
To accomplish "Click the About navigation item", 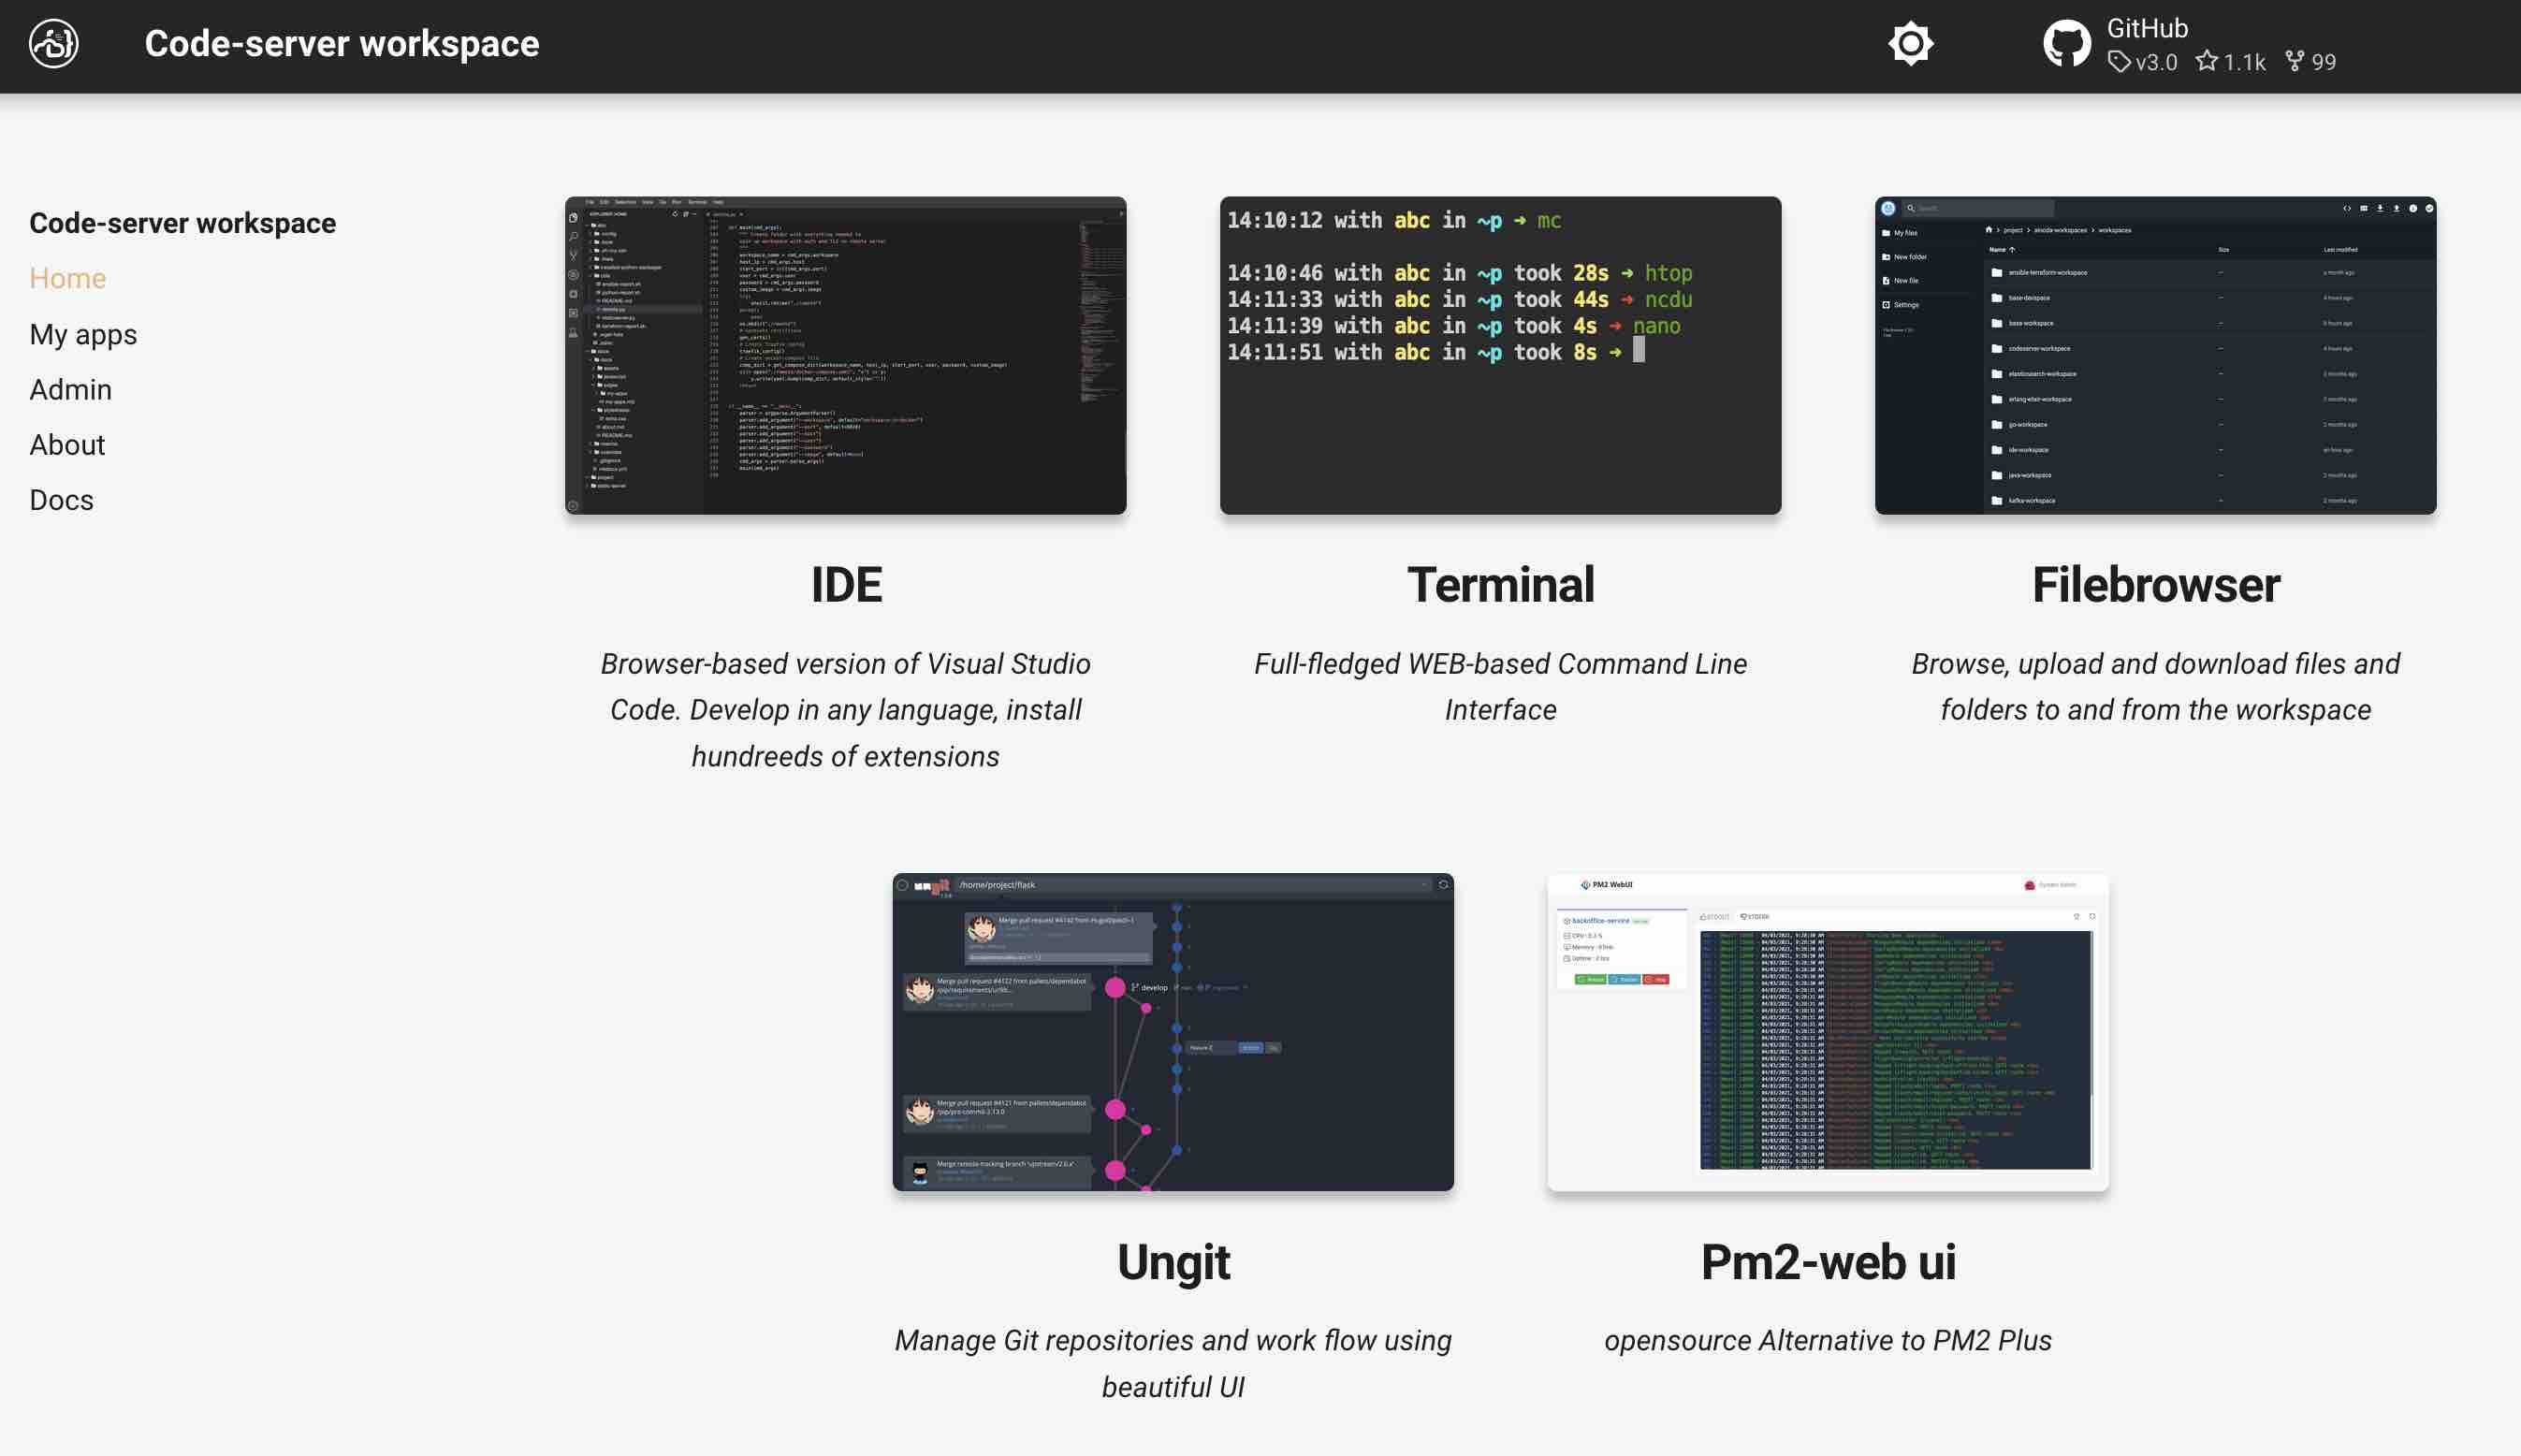I will point(66,444).
